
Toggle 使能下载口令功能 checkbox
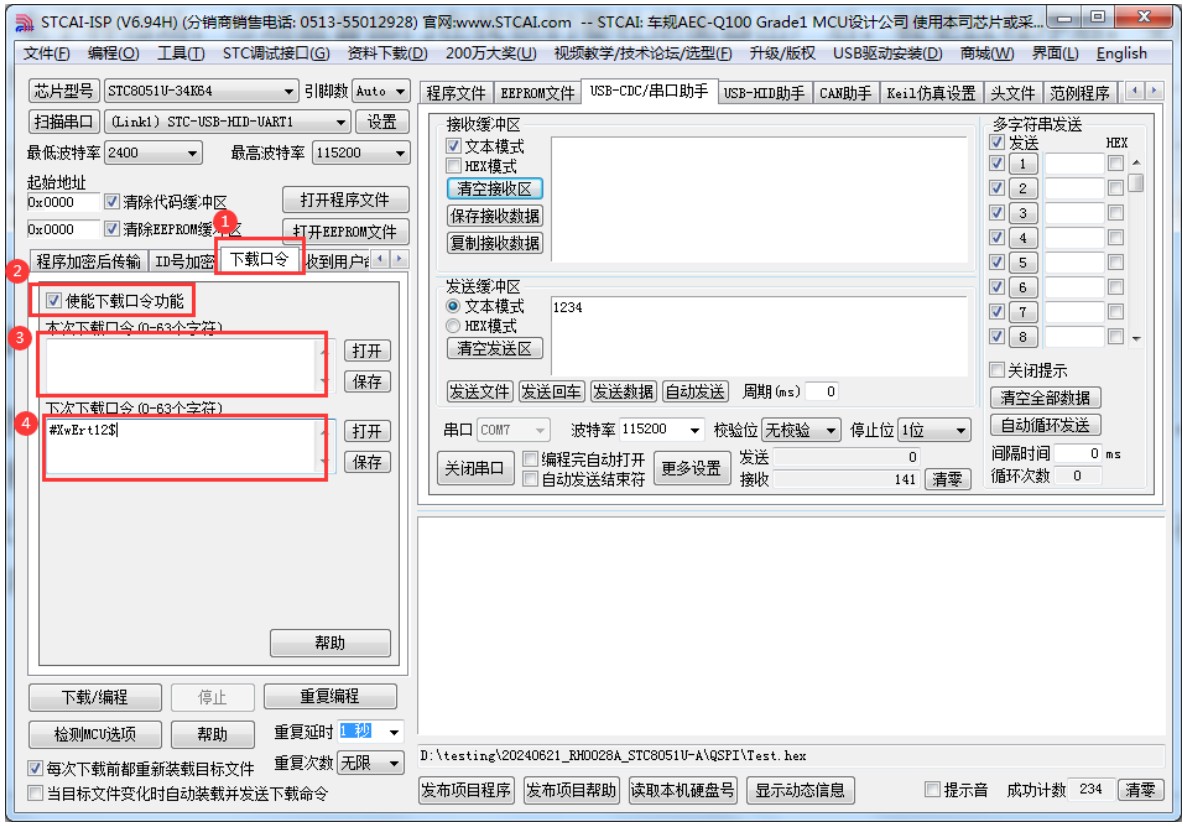[54, 300]
